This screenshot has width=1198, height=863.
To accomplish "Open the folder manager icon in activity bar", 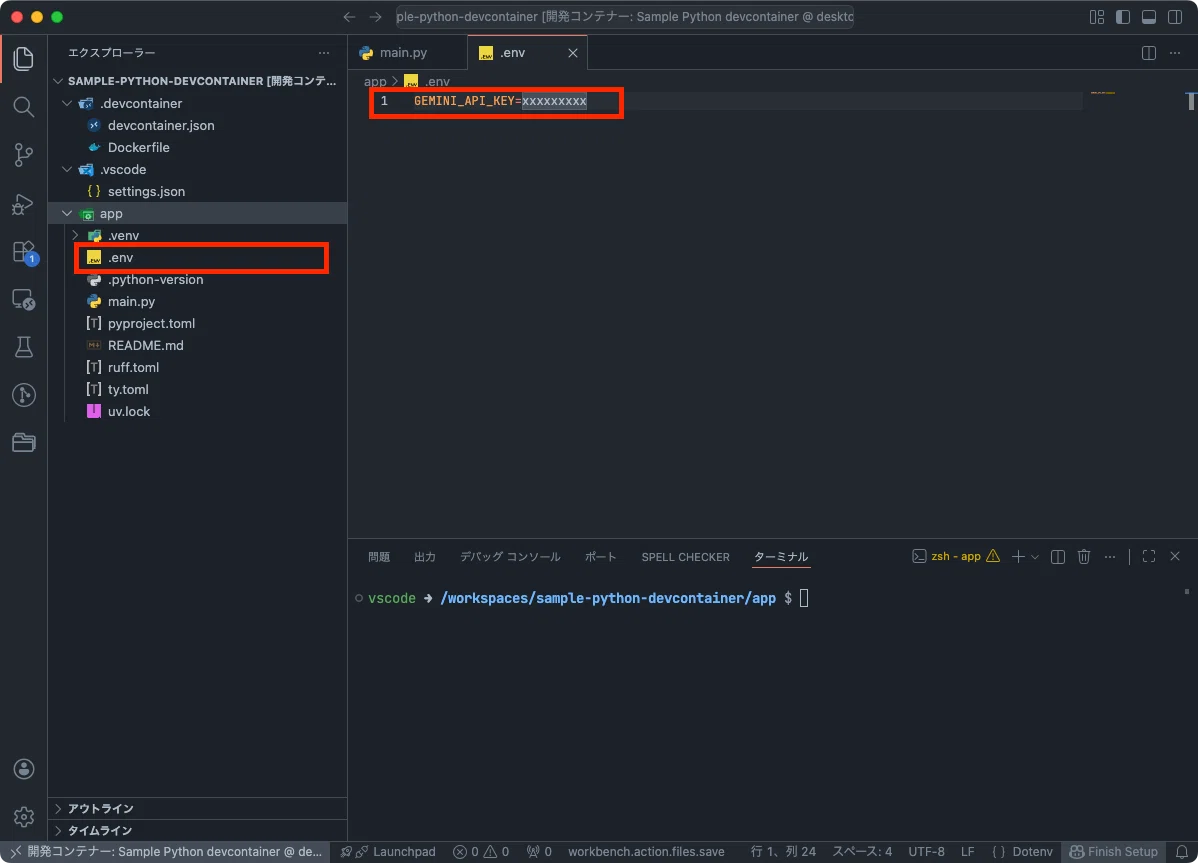I will (24, 442).
